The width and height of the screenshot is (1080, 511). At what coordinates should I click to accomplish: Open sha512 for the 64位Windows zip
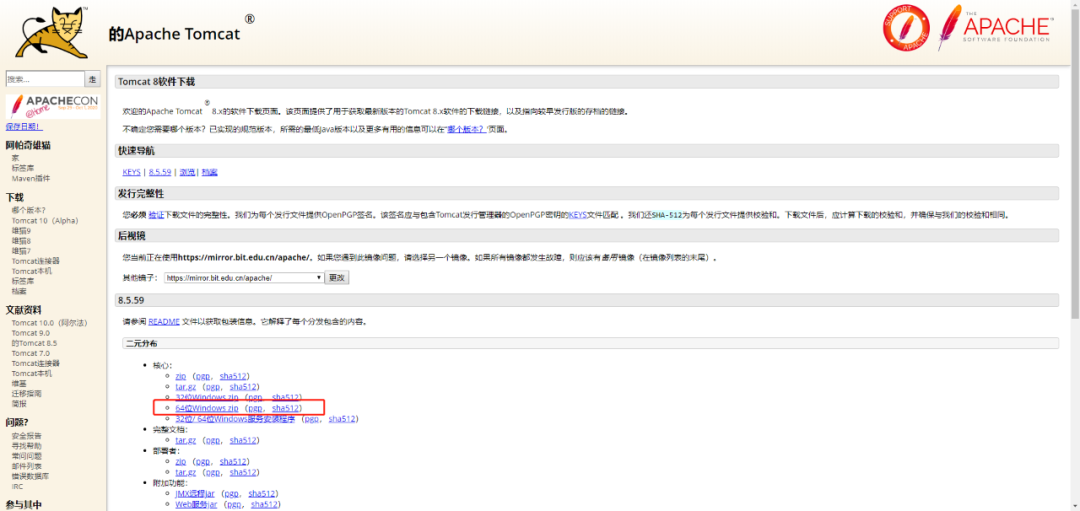286,408
